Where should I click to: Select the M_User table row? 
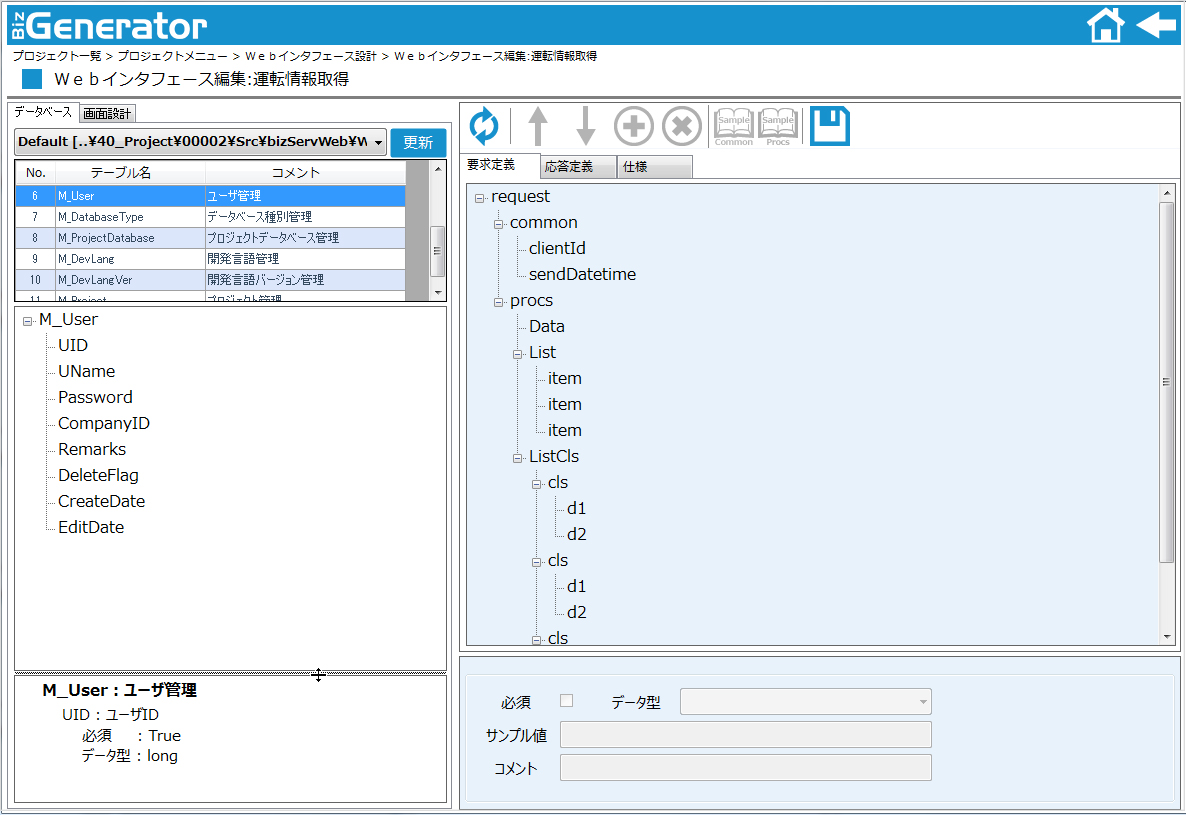click(210, 196)
